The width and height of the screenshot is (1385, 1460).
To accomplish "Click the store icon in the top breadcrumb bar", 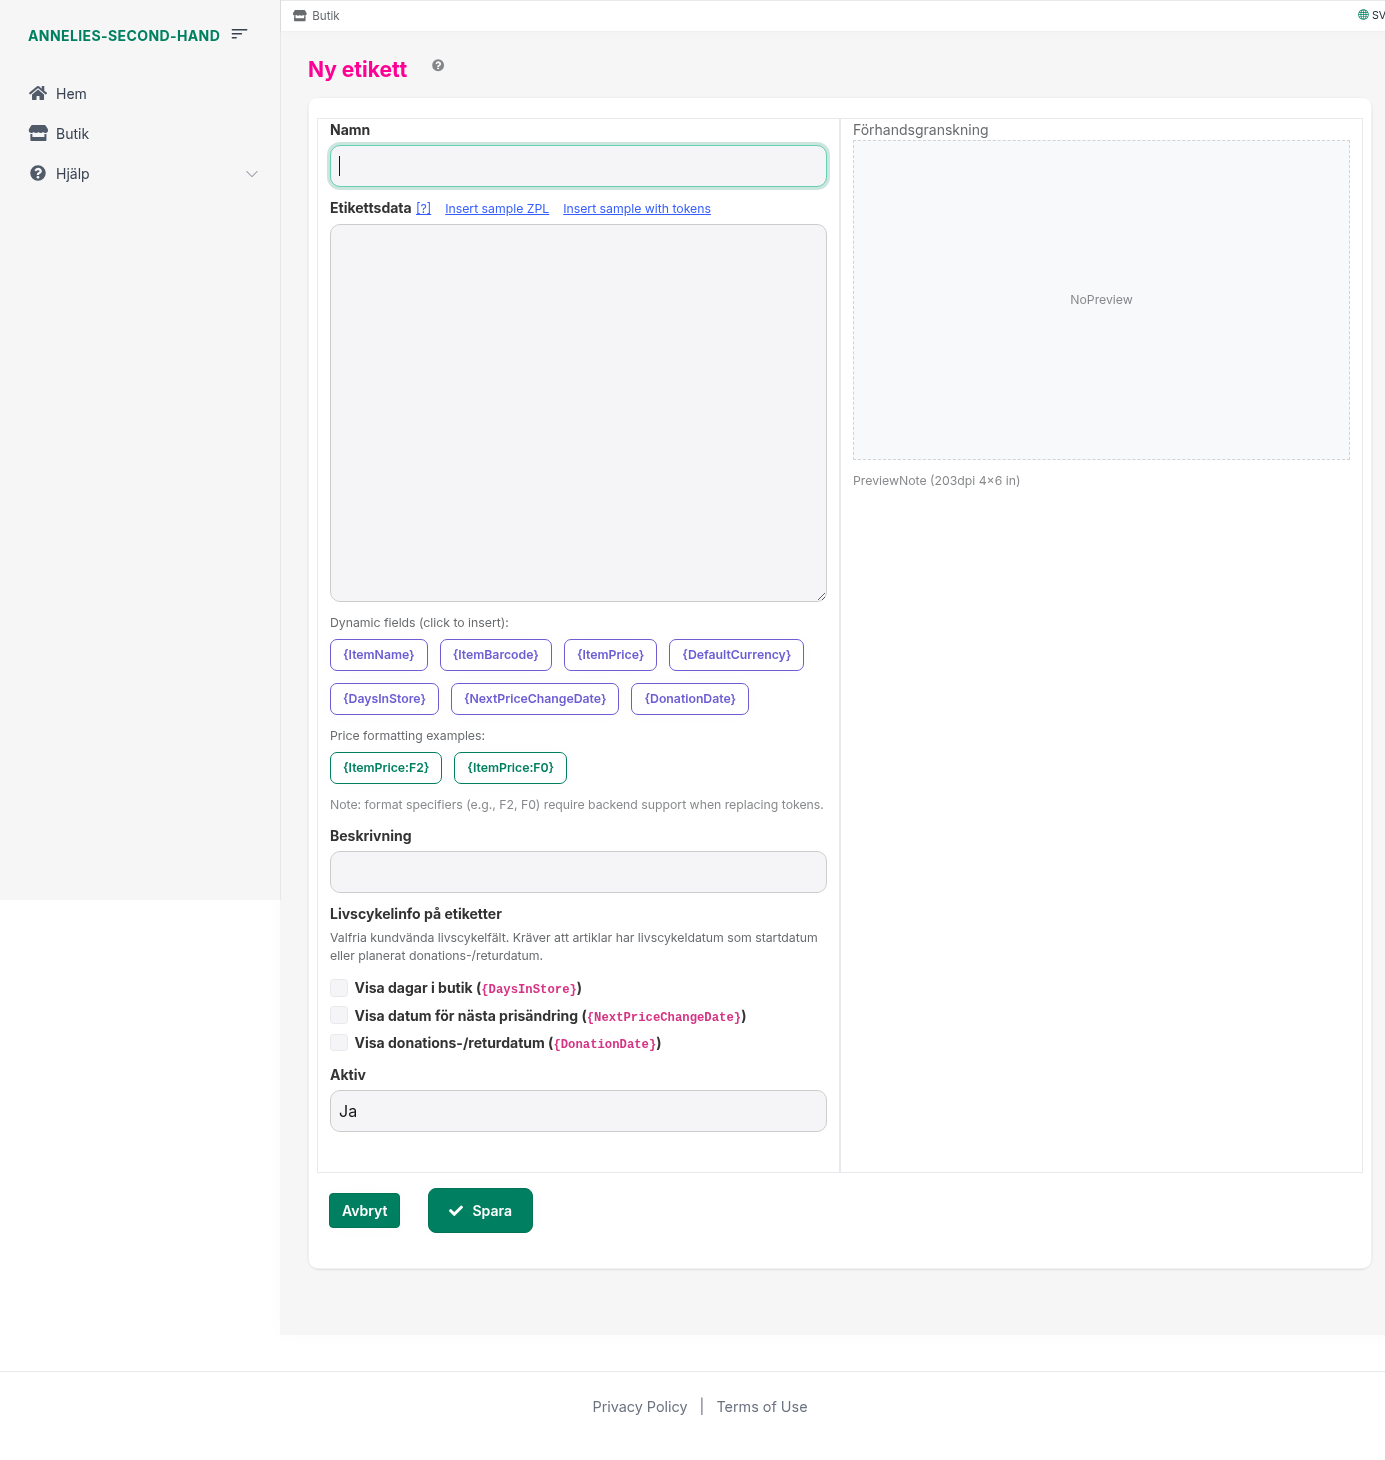I will point(299,15).
